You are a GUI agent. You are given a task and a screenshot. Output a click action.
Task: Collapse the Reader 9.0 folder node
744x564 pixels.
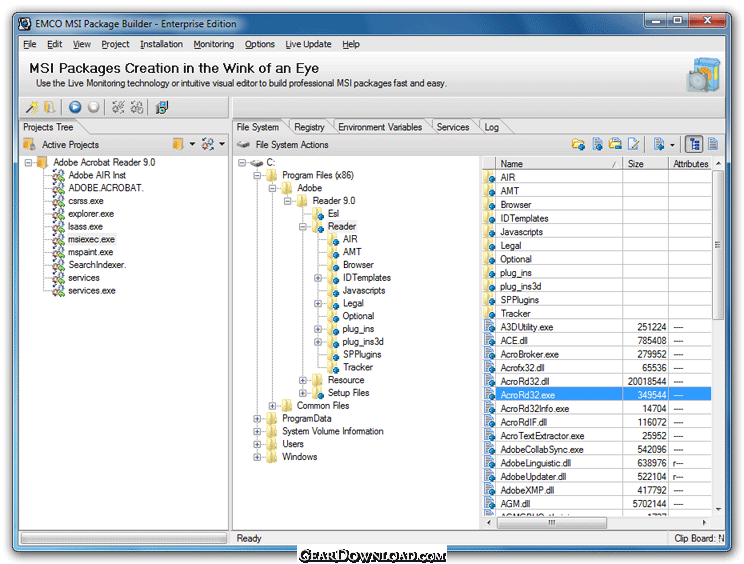point(288,201)
